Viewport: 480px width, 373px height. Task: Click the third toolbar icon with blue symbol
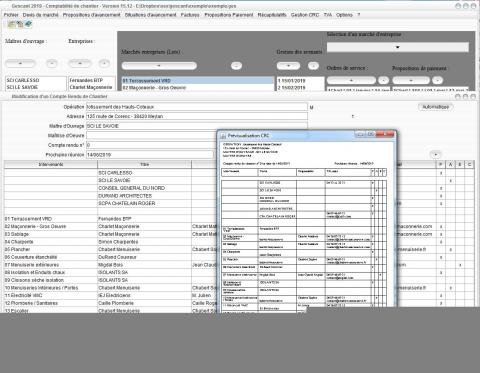28,24
